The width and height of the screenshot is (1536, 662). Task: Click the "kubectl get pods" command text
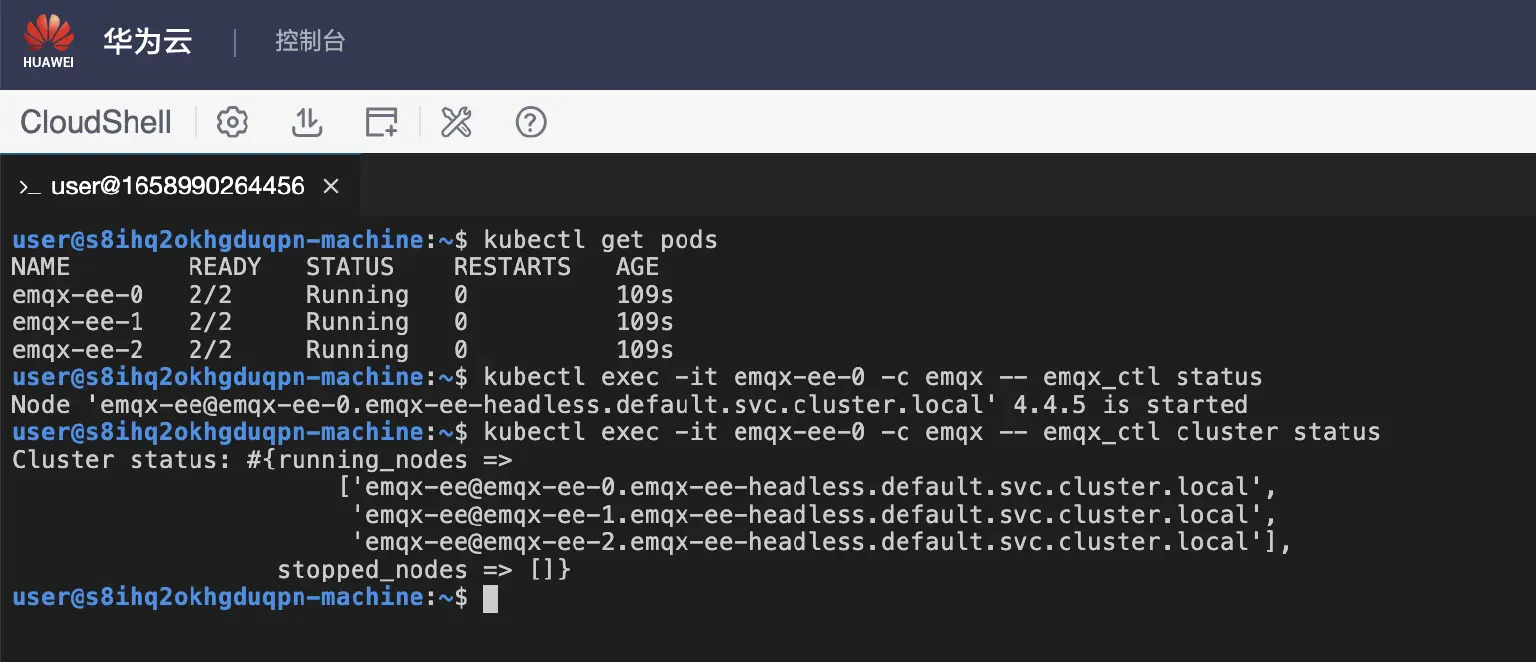tap(600, 240)
